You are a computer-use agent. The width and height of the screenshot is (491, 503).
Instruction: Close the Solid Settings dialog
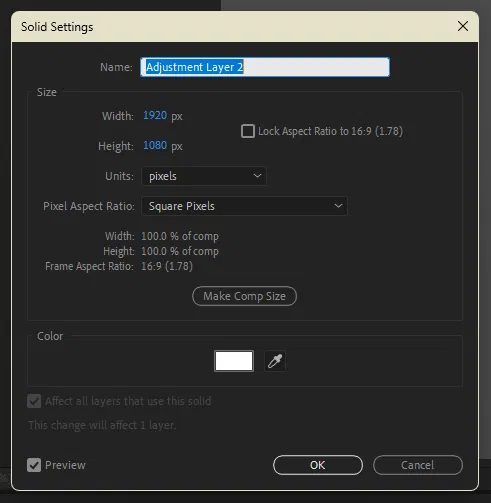point(463,26)
